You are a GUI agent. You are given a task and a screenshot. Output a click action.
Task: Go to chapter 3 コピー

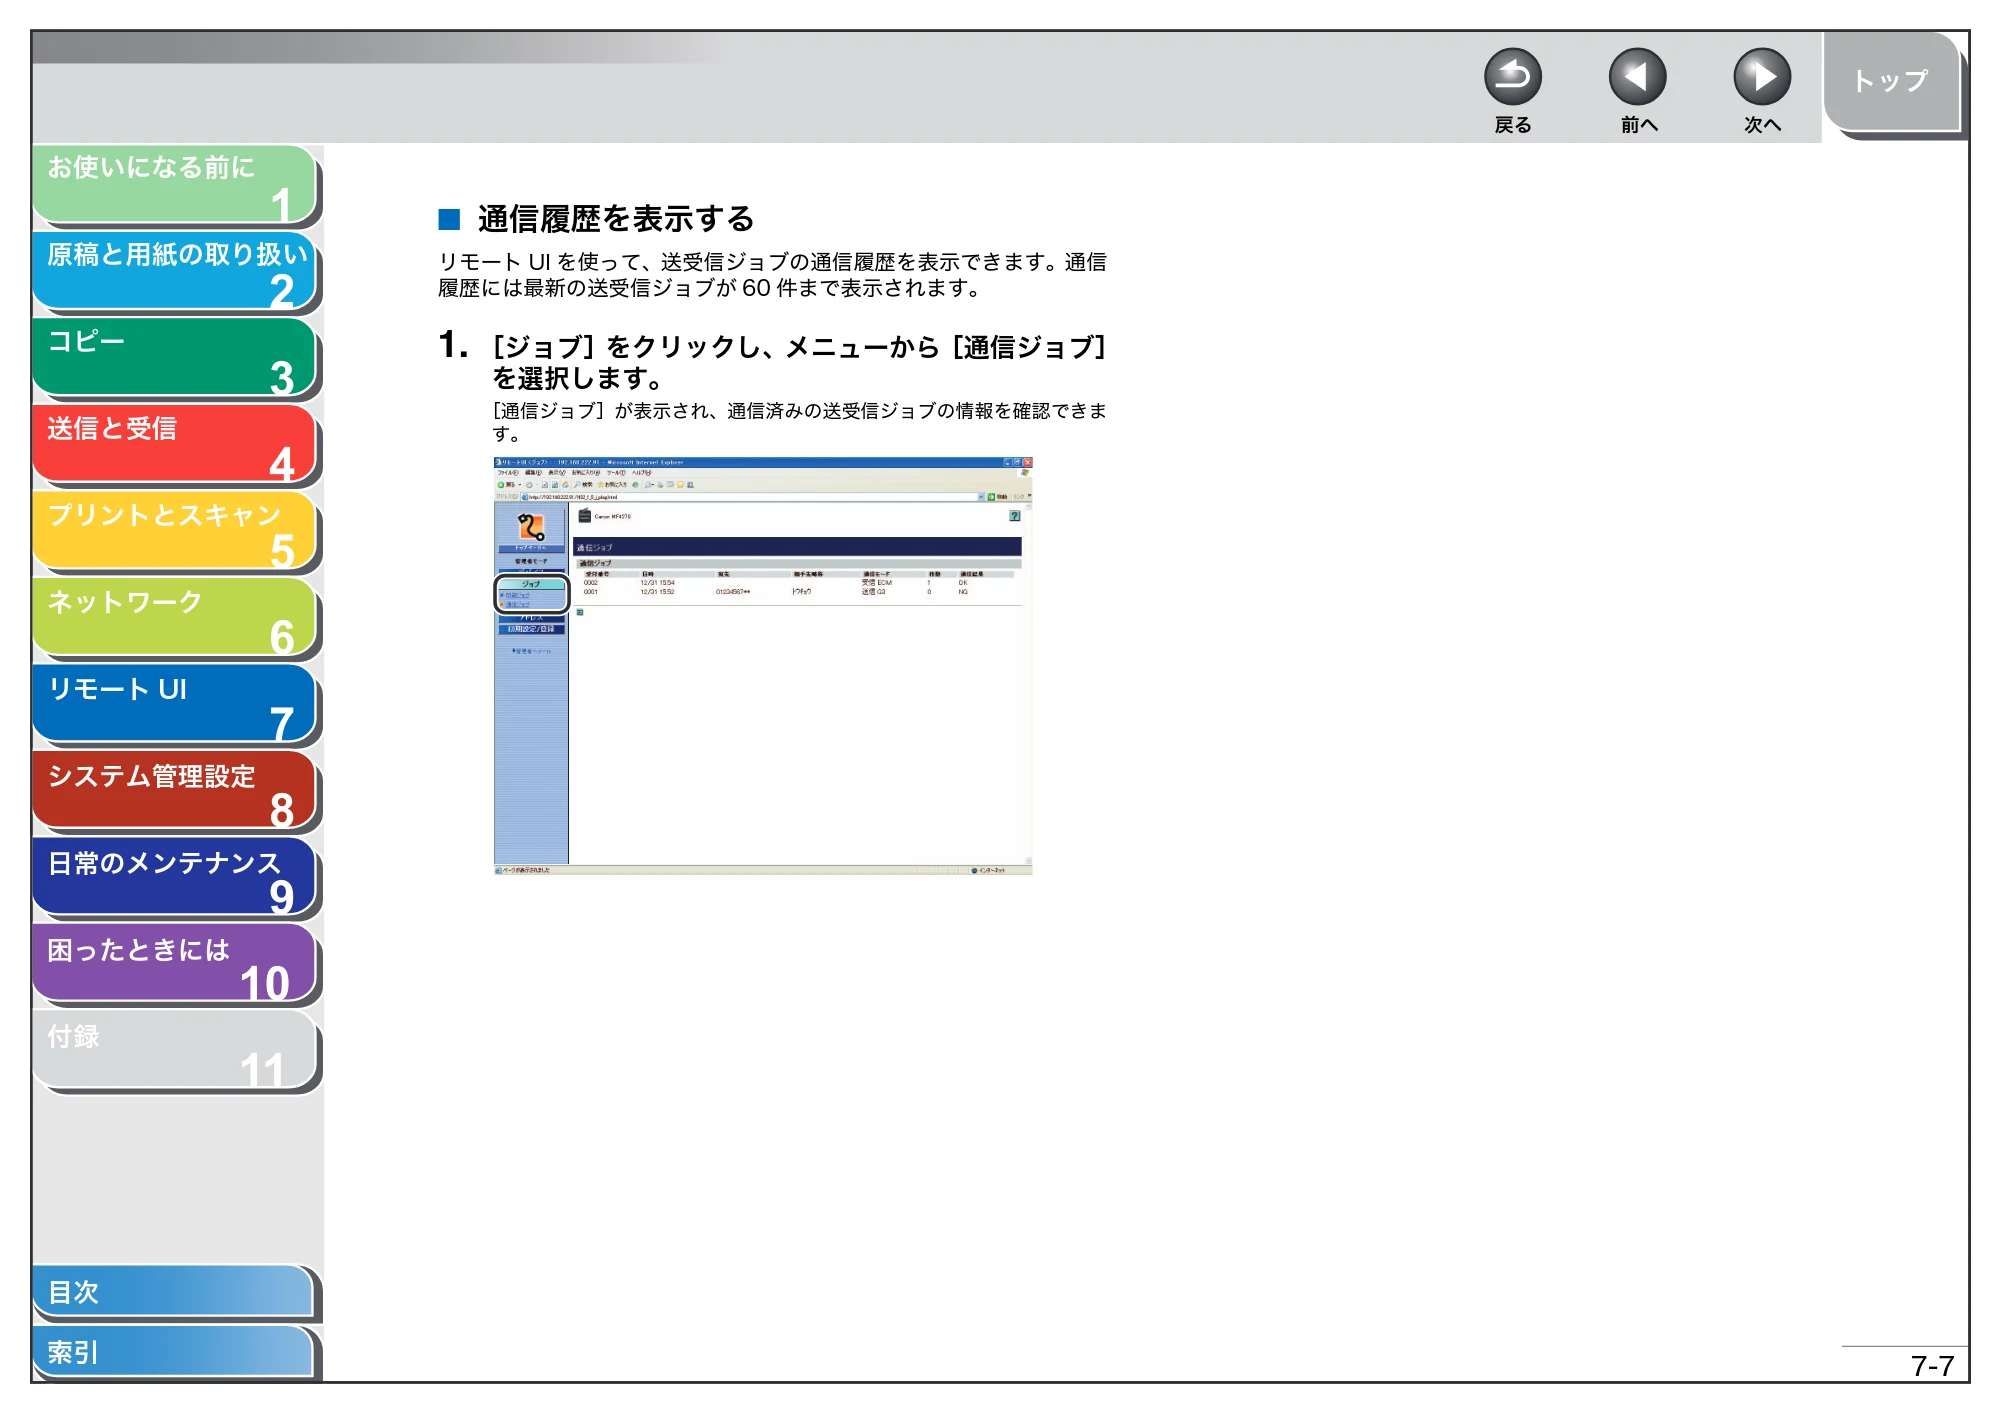tap(175, 359)
